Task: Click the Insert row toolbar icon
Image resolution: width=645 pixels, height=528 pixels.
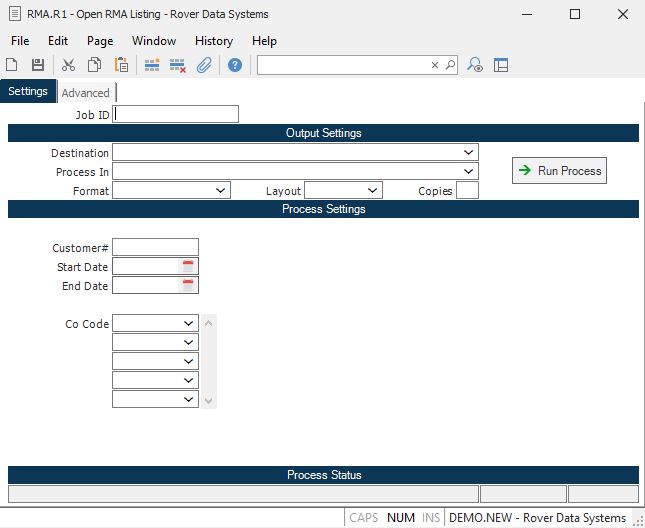Action: click(x=152, y=65)
